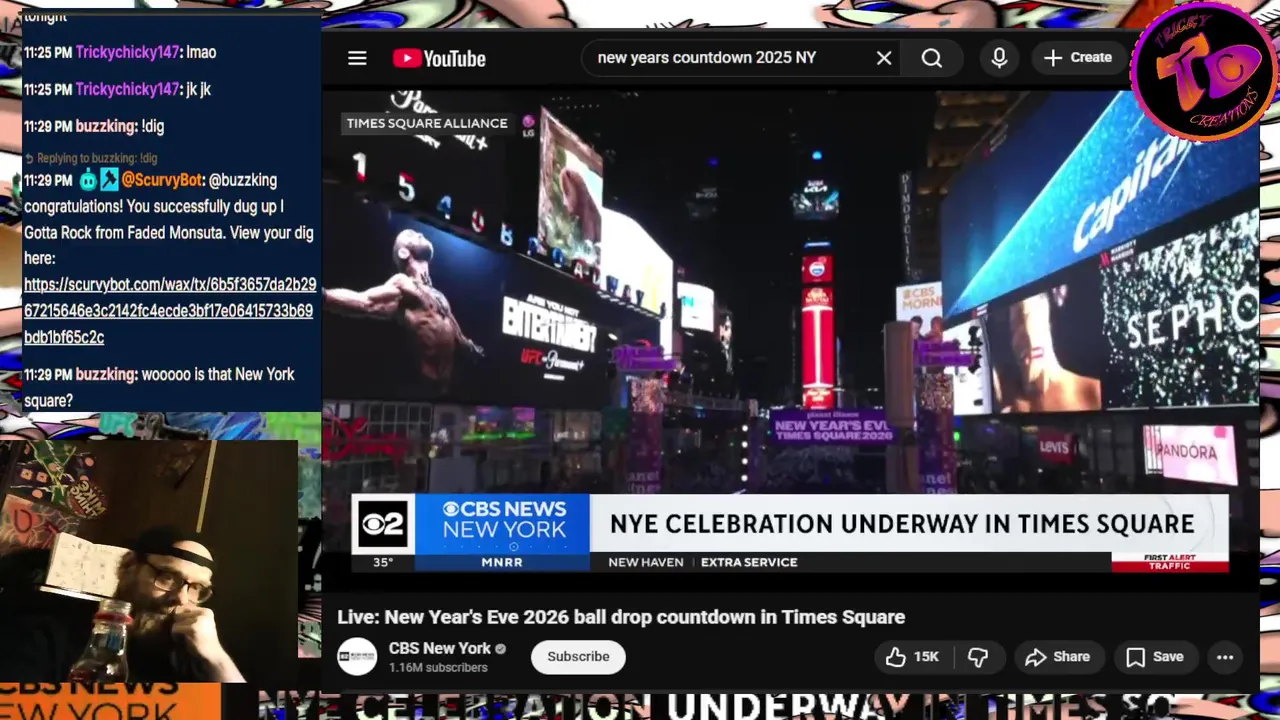Click the streamer webcam overlay
The width and height of the screenshot is (1280, 720).
click(x=149, y=560)
